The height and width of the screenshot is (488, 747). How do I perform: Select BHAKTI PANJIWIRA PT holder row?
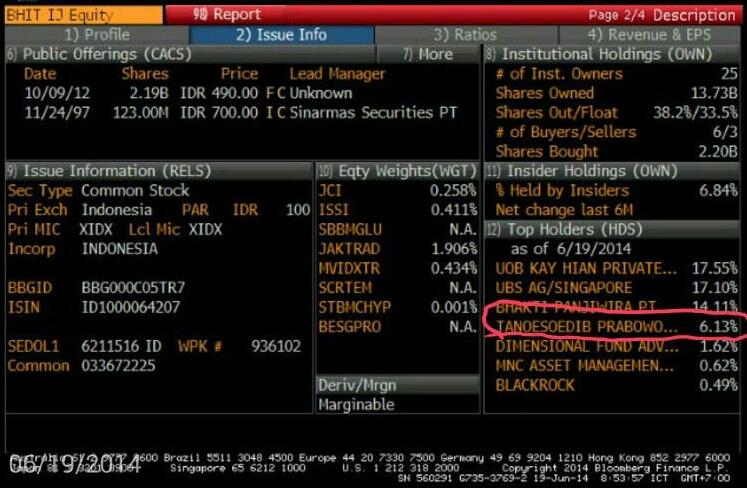(x=616, y=307)
